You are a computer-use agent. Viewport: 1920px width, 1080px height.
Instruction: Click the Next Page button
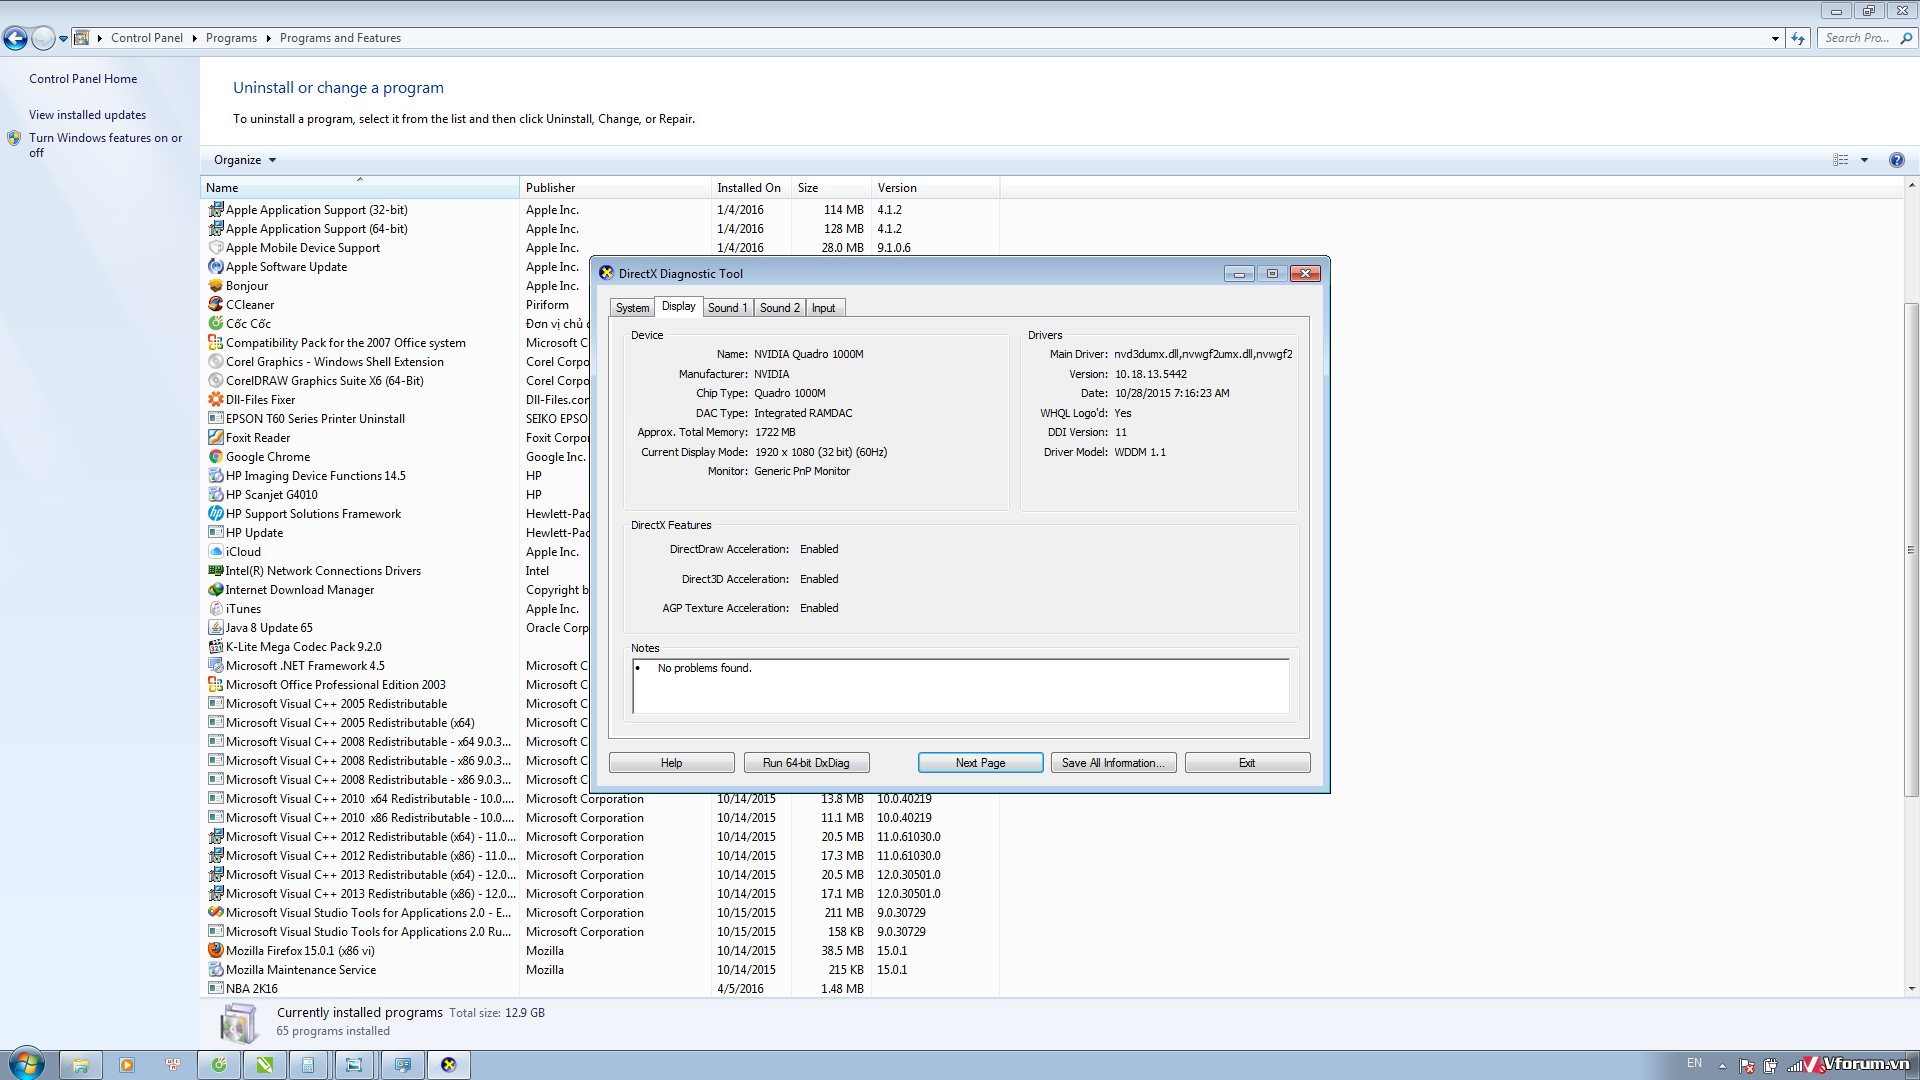point(980,763)
